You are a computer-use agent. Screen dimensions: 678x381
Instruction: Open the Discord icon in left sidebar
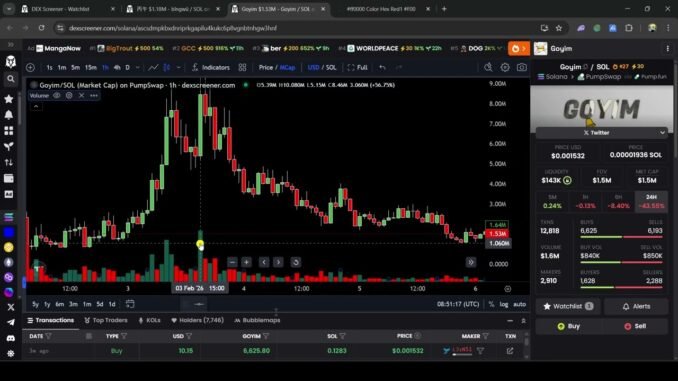click(10, 338)
